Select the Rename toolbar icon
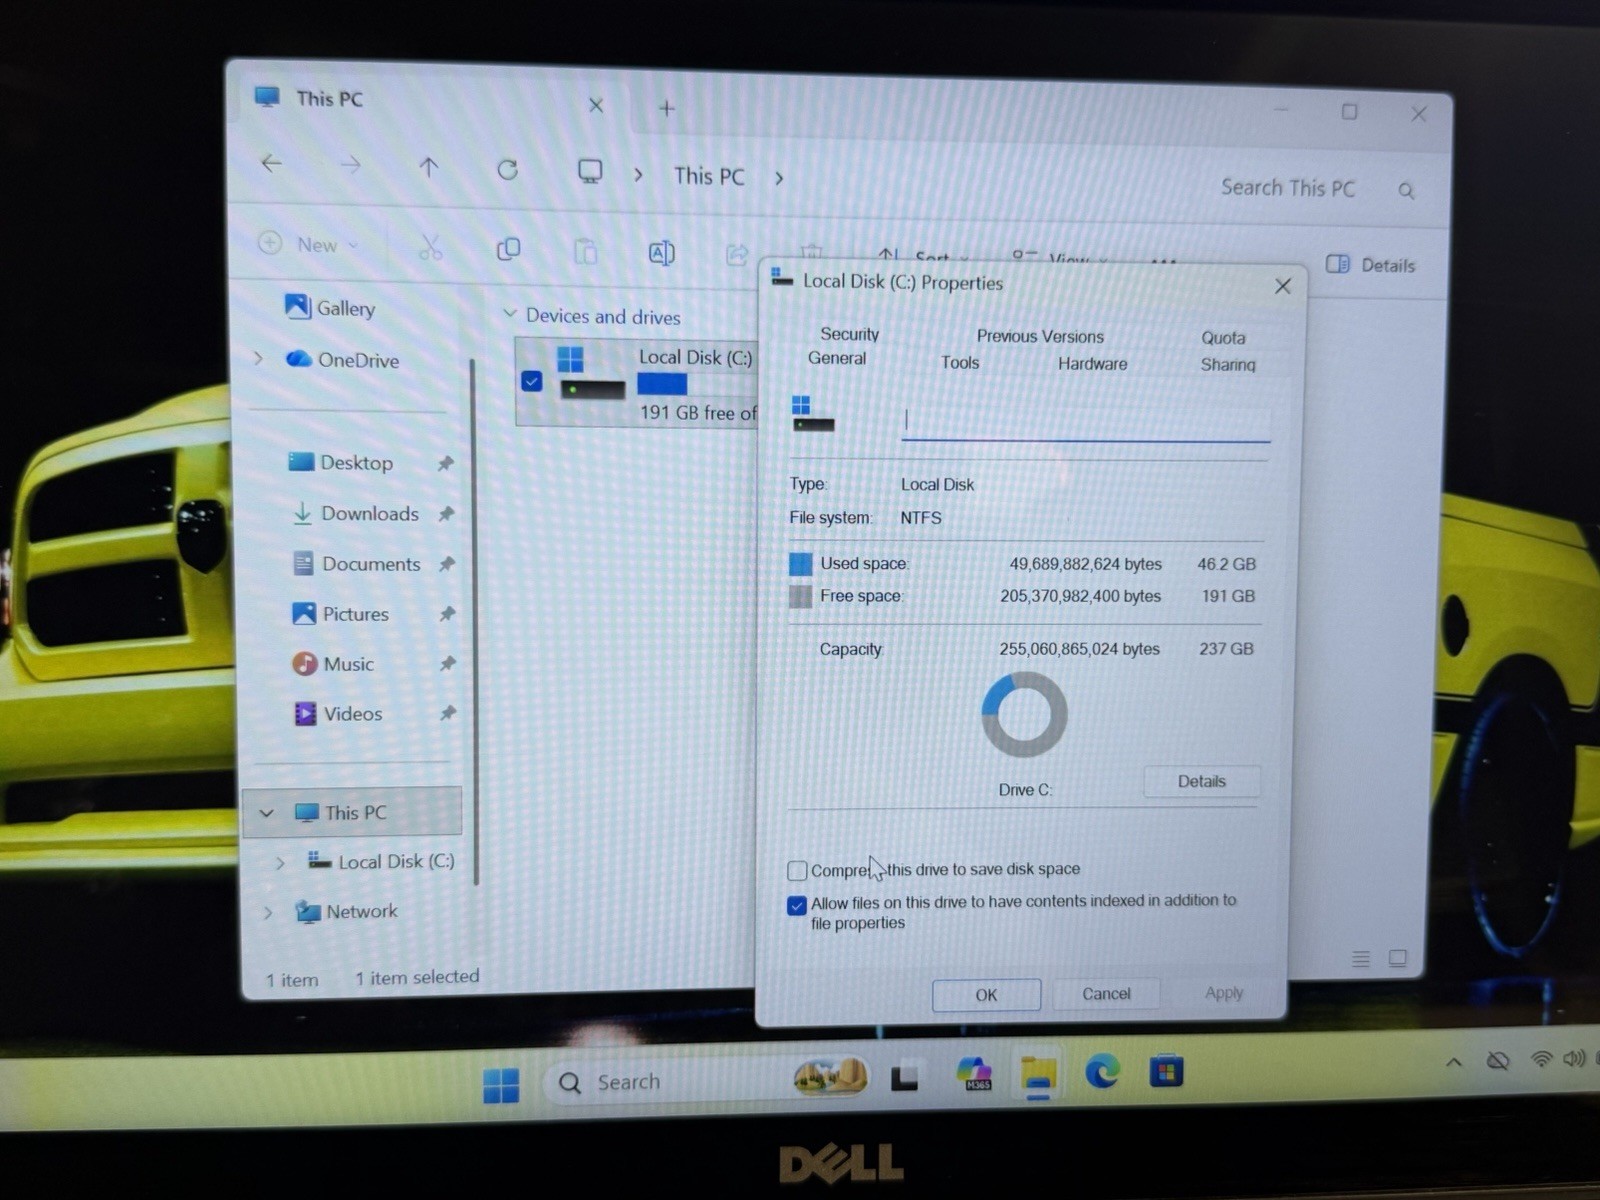 tap(661, 253)
